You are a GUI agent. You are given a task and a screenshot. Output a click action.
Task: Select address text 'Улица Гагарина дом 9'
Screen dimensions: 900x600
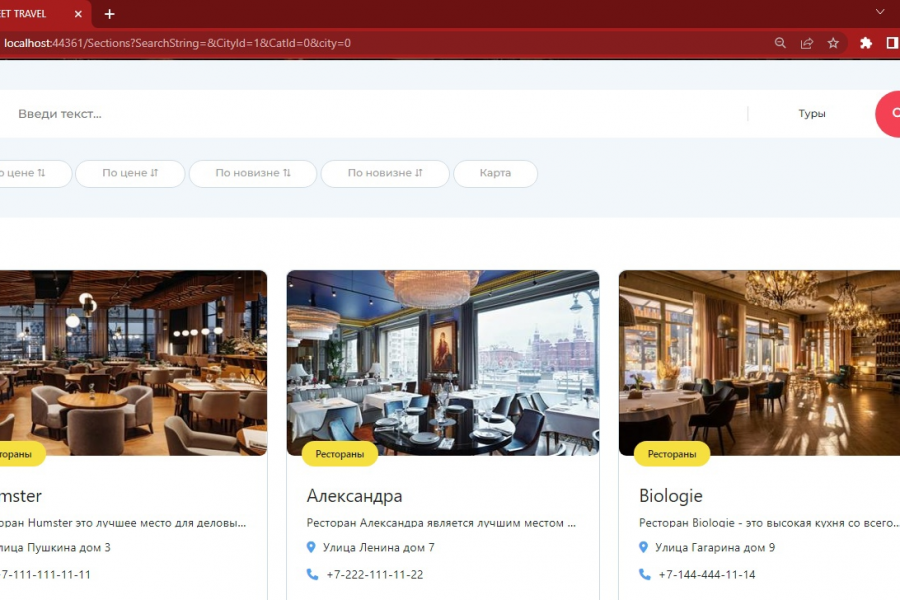click(715, 548)
